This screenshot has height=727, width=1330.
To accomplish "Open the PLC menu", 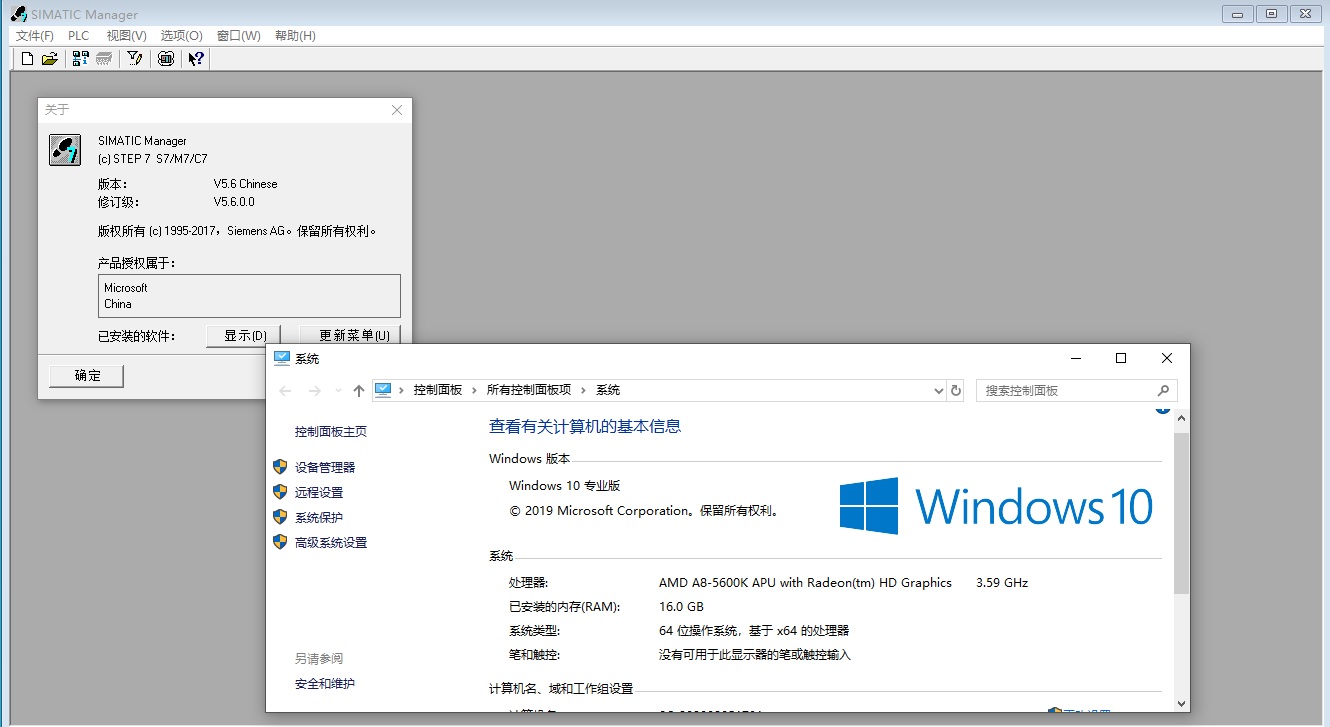I will point(79,36).
